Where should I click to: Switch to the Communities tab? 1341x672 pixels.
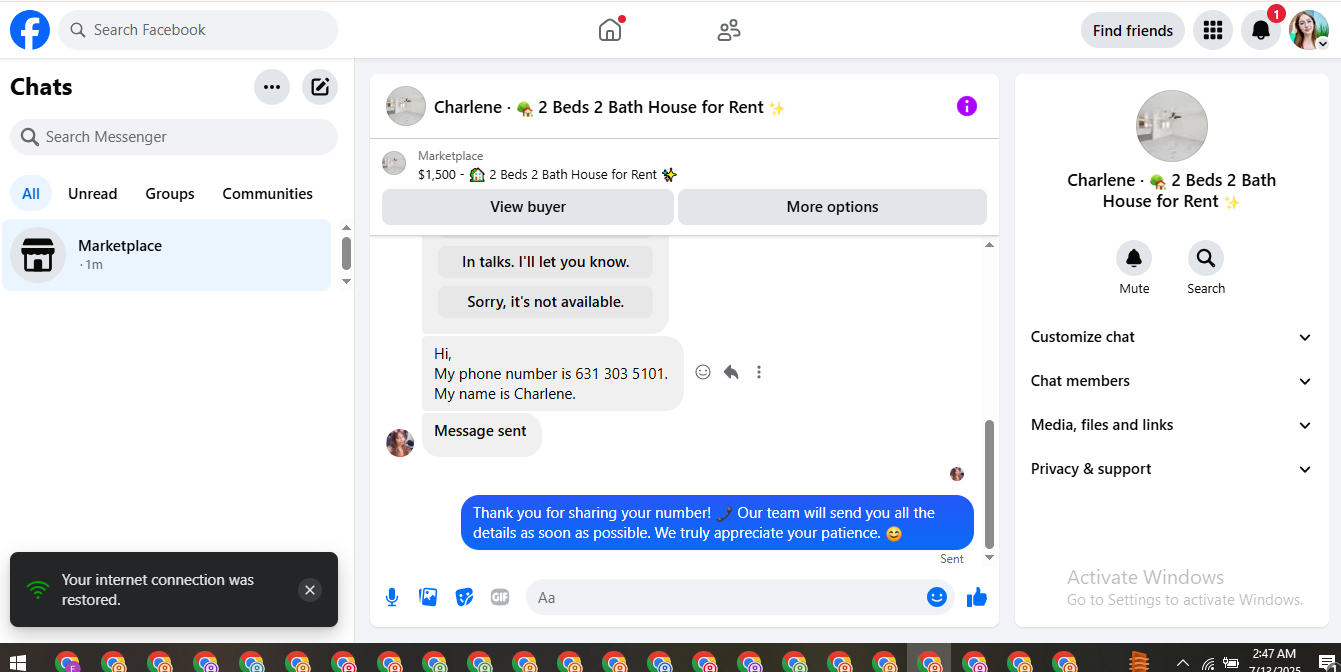[268, 194]
